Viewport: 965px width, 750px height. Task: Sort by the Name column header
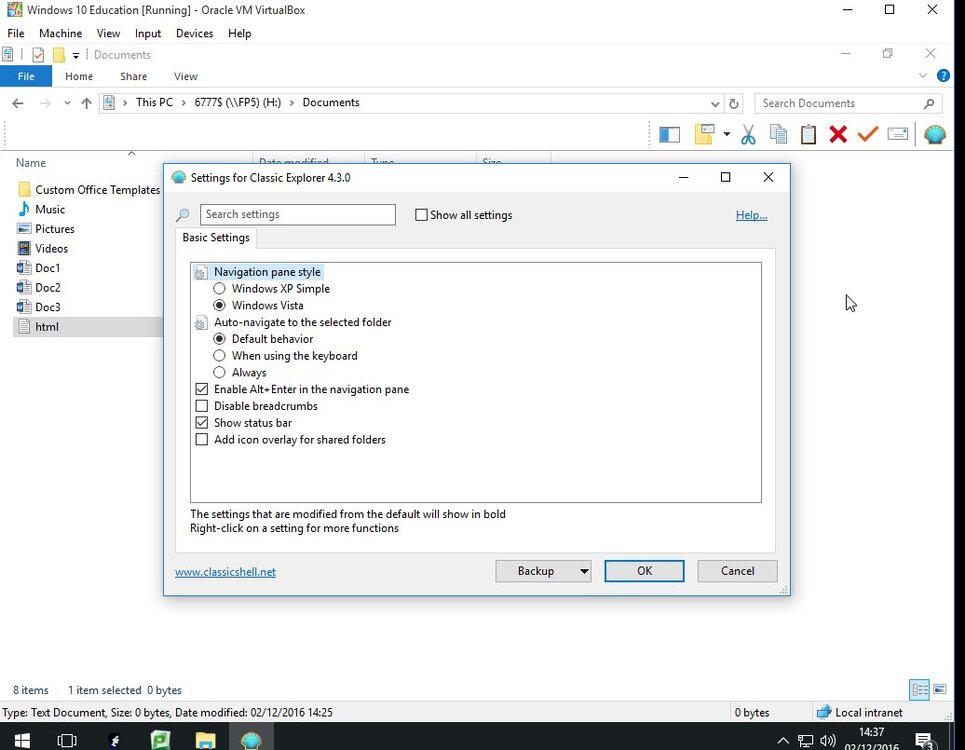click(x=31, y=163)
